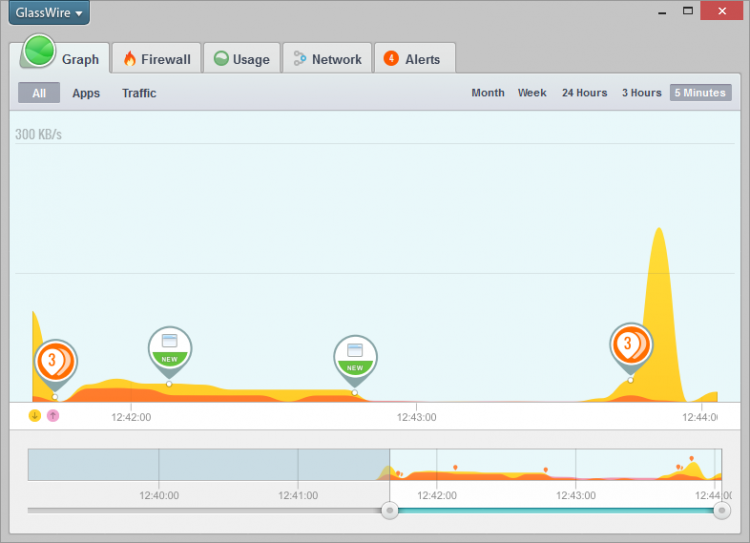
Task: Click the alert pin after 12:42:00 in mini timeline
Action: click(x=455, y=467)
